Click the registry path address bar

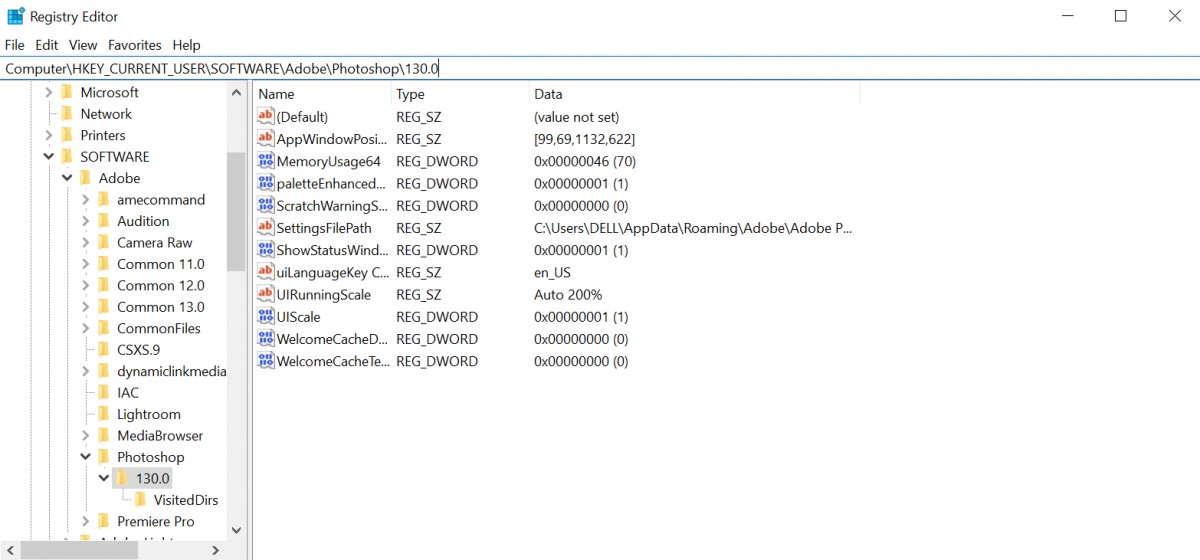click(600, 69)
